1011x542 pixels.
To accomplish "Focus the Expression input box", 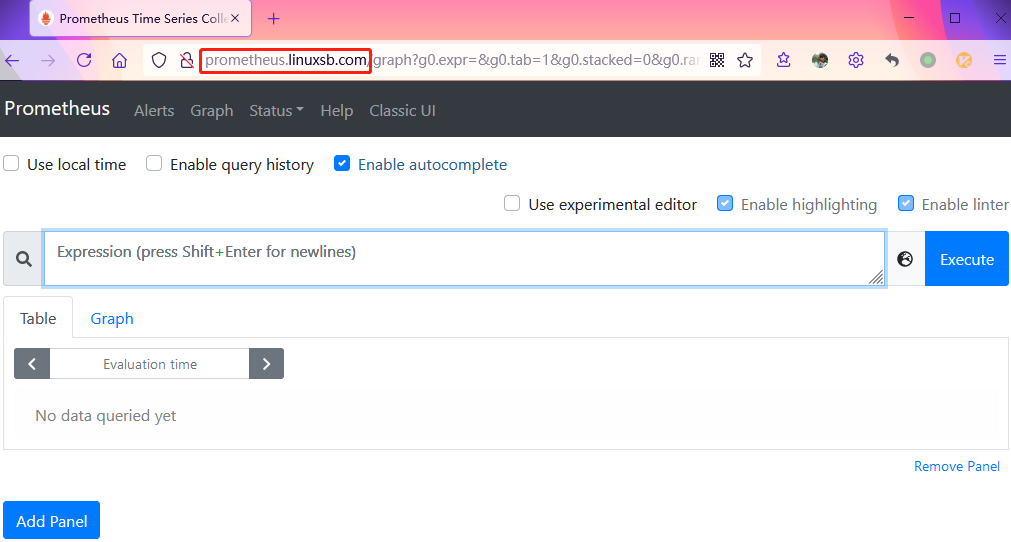I will (464, 258).
